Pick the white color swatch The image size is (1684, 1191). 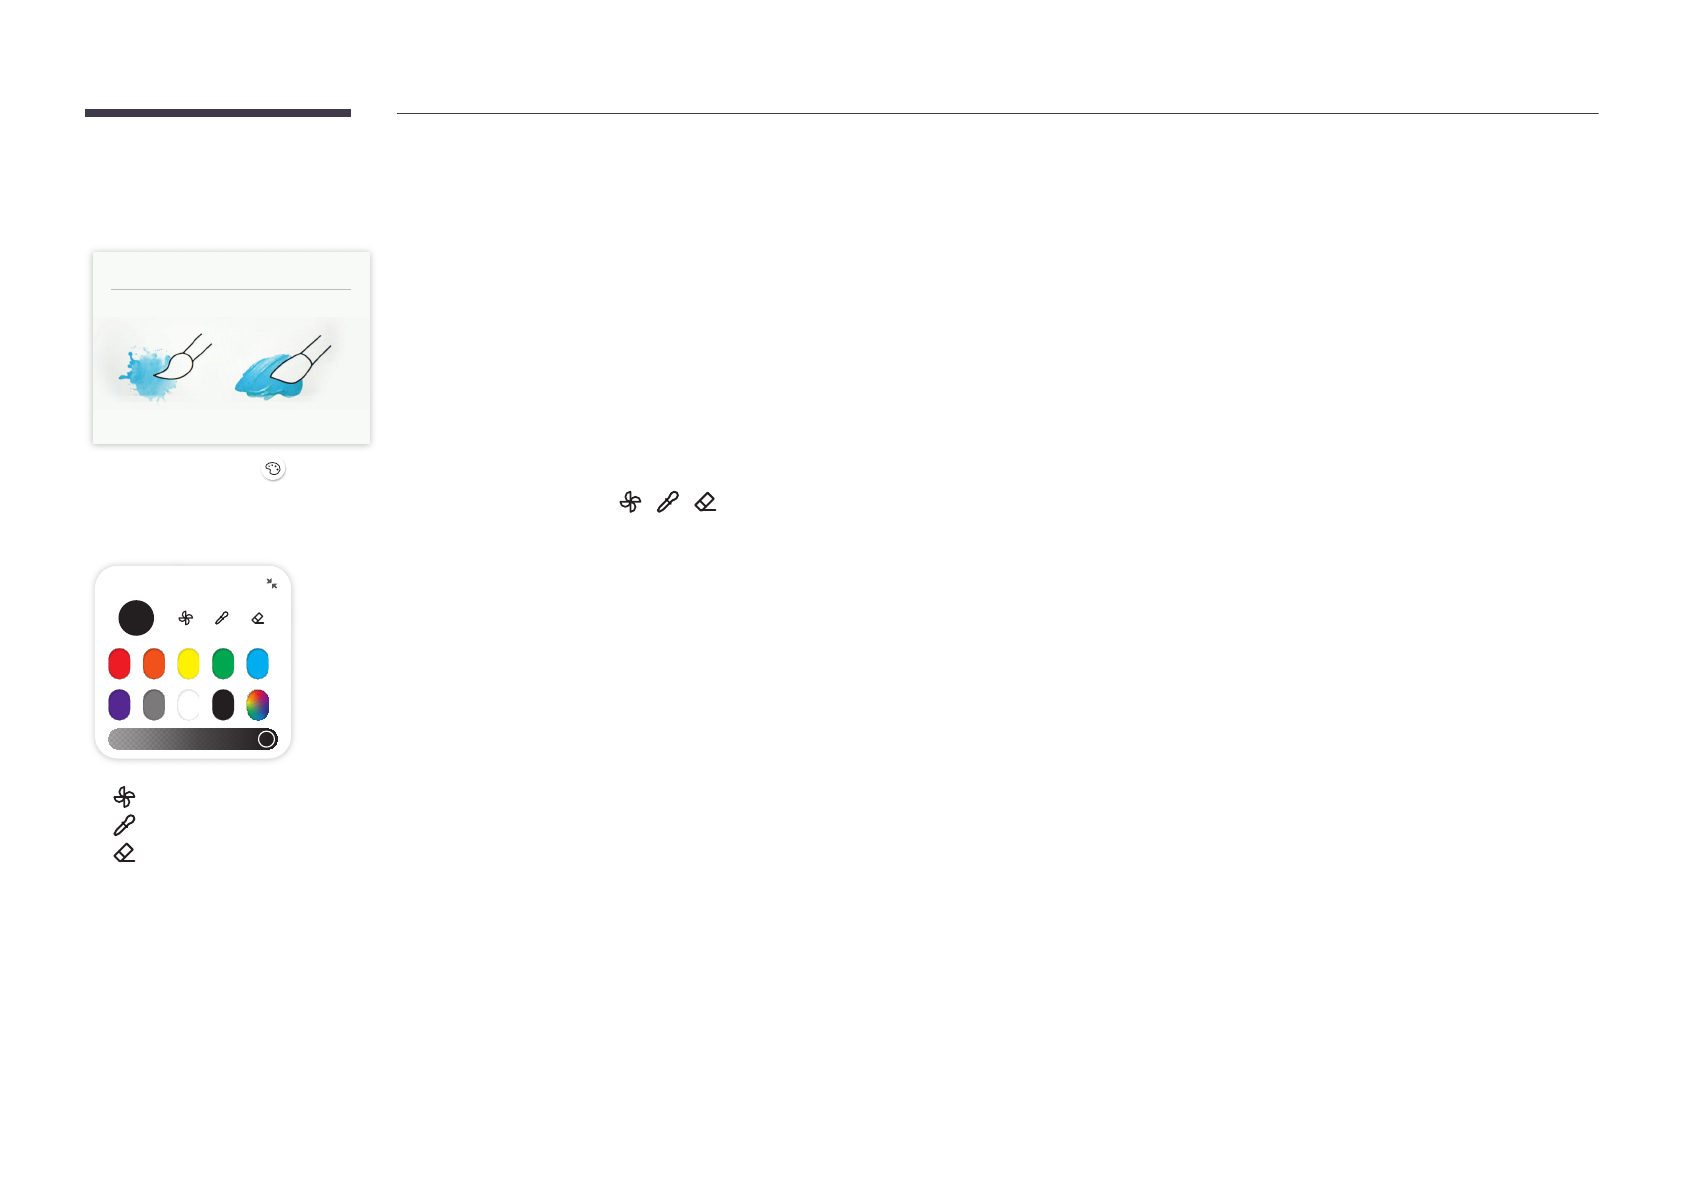pyautogui.click(x=188, y=705)
